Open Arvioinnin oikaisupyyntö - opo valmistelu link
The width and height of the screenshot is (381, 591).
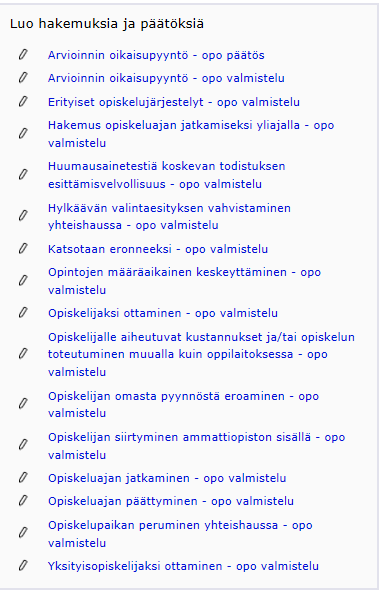pos(166,78)
